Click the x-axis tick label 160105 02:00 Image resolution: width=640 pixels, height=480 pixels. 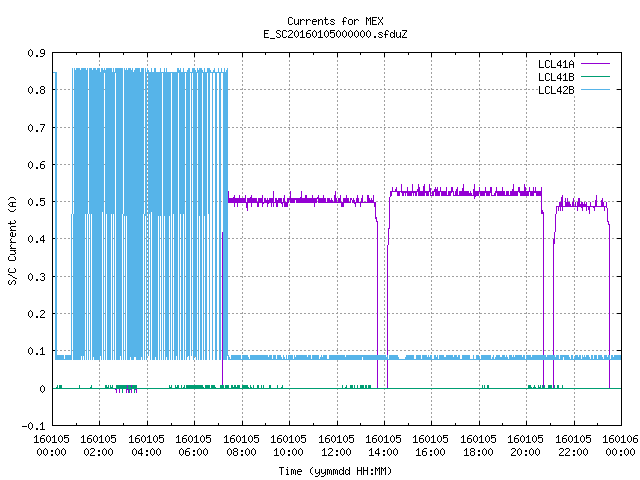98,446
